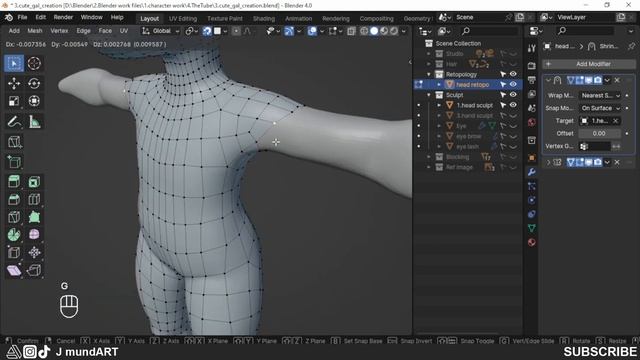Image resolution: width=640 pixels, height=360 pixels.
Task: Open Global transform orientation dropdown
Action: click(161, 31)
